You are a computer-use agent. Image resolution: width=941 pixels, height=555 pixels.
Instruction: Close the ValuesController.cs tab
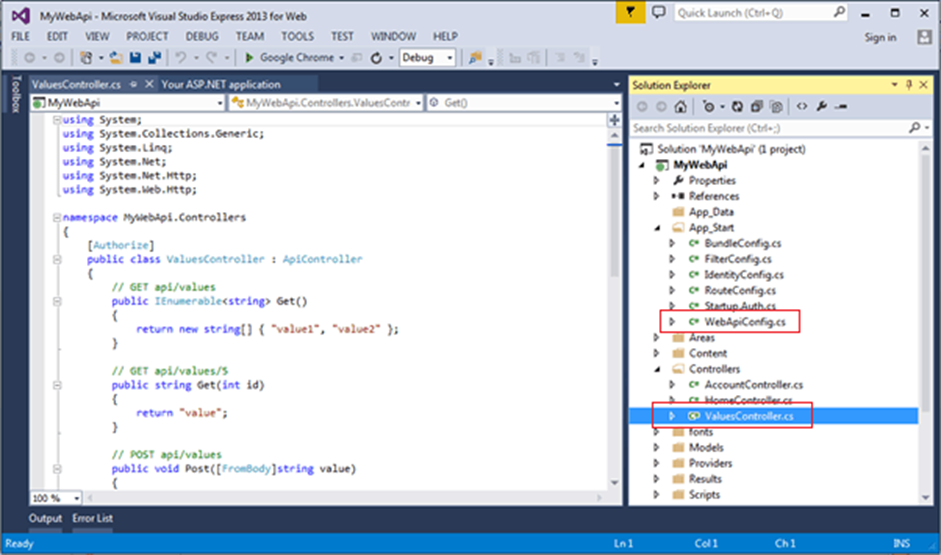(x=149, y=84)
